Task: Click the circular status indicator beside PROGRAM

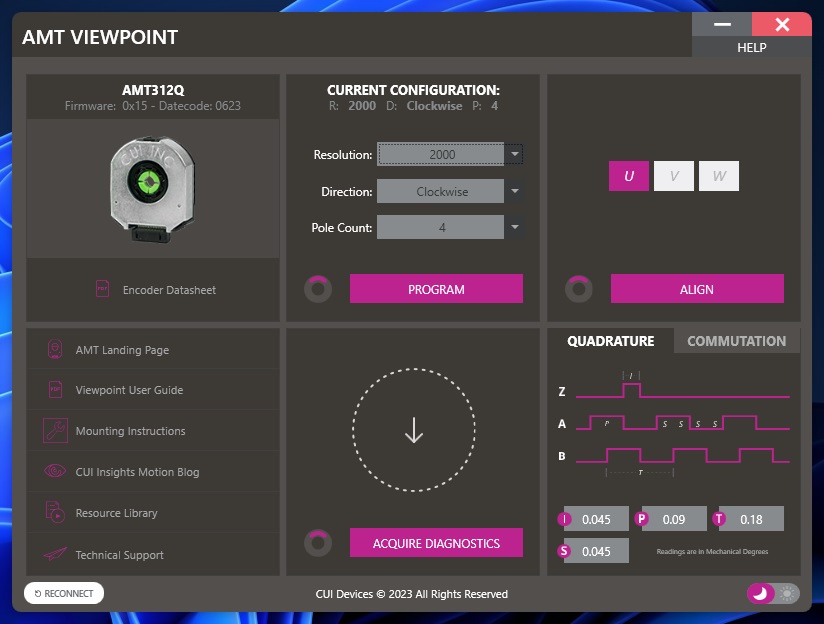Action: (318, 289)
